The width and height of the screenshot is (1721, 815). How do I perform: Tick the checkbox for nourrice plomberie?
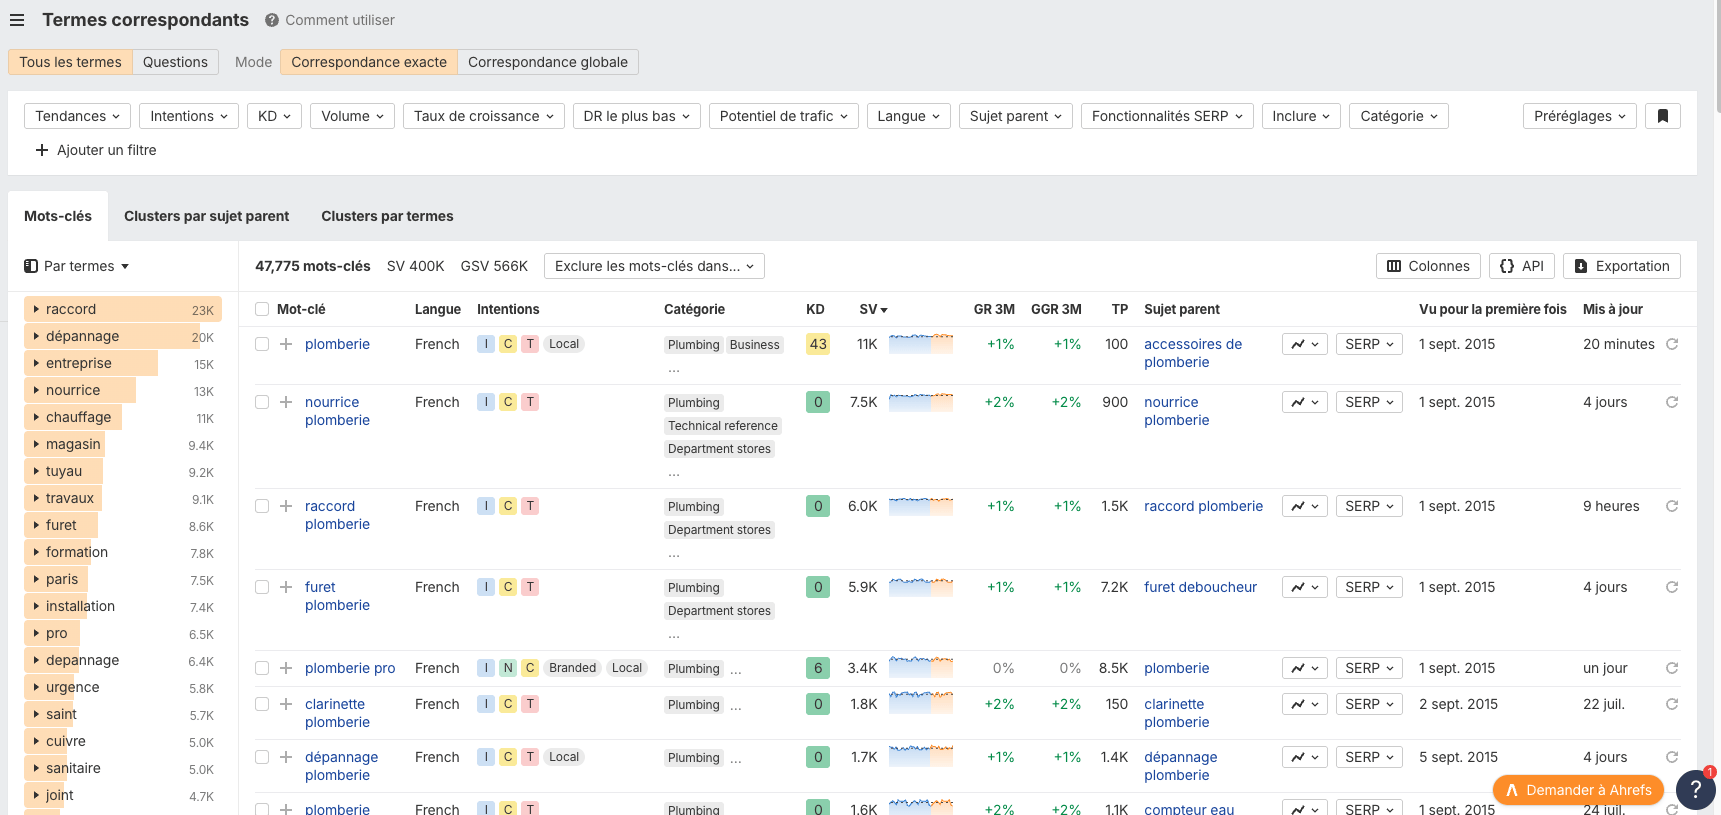[x=262, y=402]
